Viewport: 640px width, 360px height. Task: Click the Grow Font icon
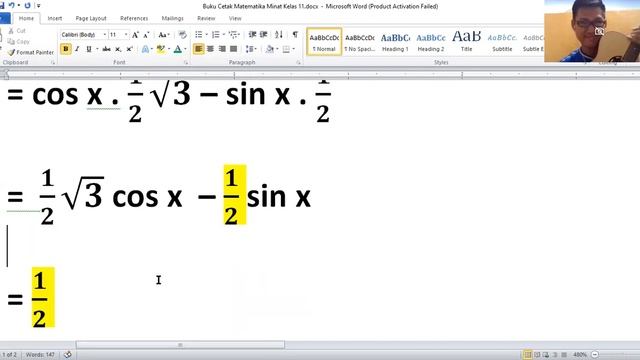pos(135,35)
